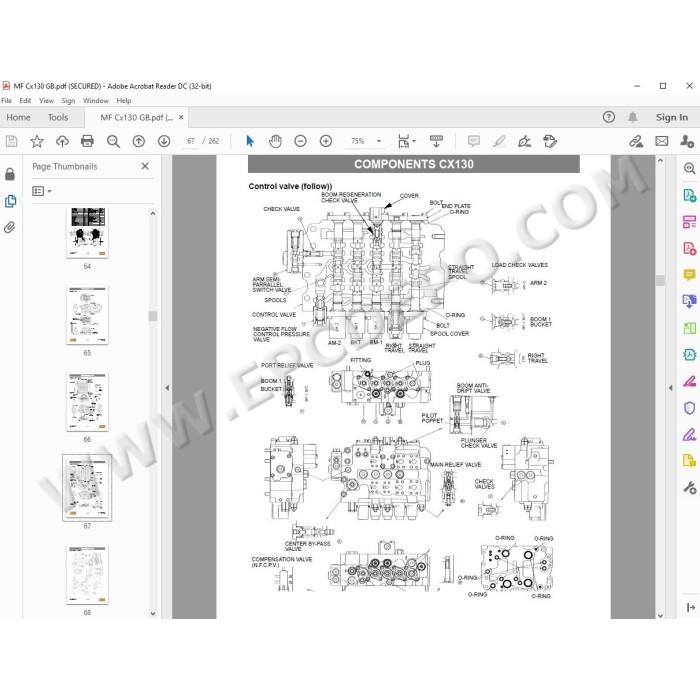Screen dimensions: 700x700
Task: Open the help question mark
Action: [608, 117]
